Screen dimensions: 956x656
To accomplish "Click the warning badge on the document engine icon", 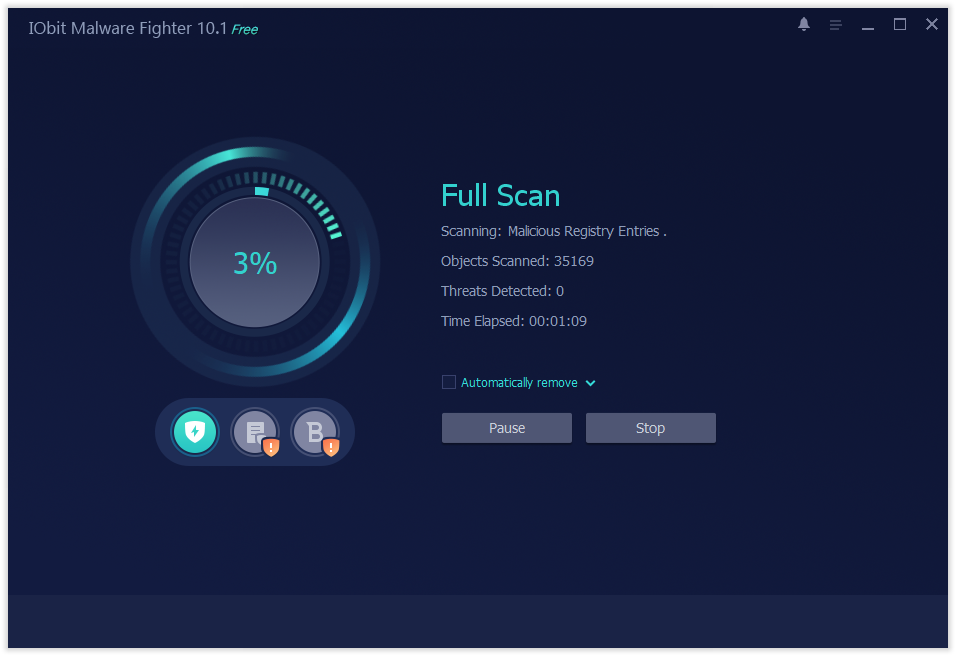I will pos(271,446).
